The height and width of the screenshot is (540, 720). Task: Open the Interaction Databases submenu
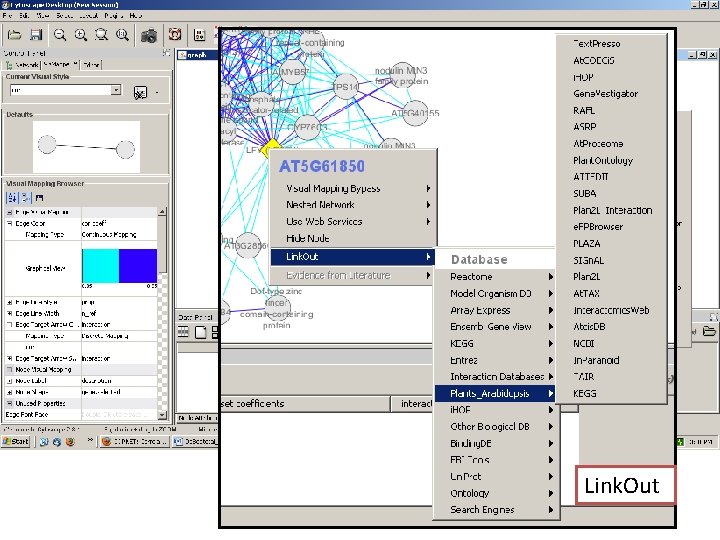pos(495,377)
